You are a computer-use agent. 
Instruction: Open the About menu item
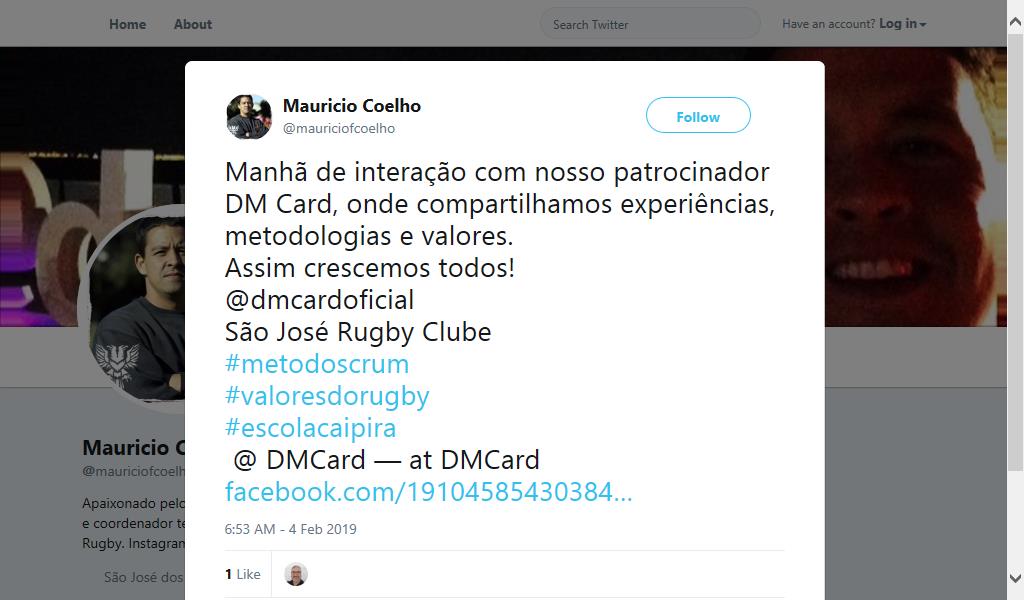[x=193, y=24]
